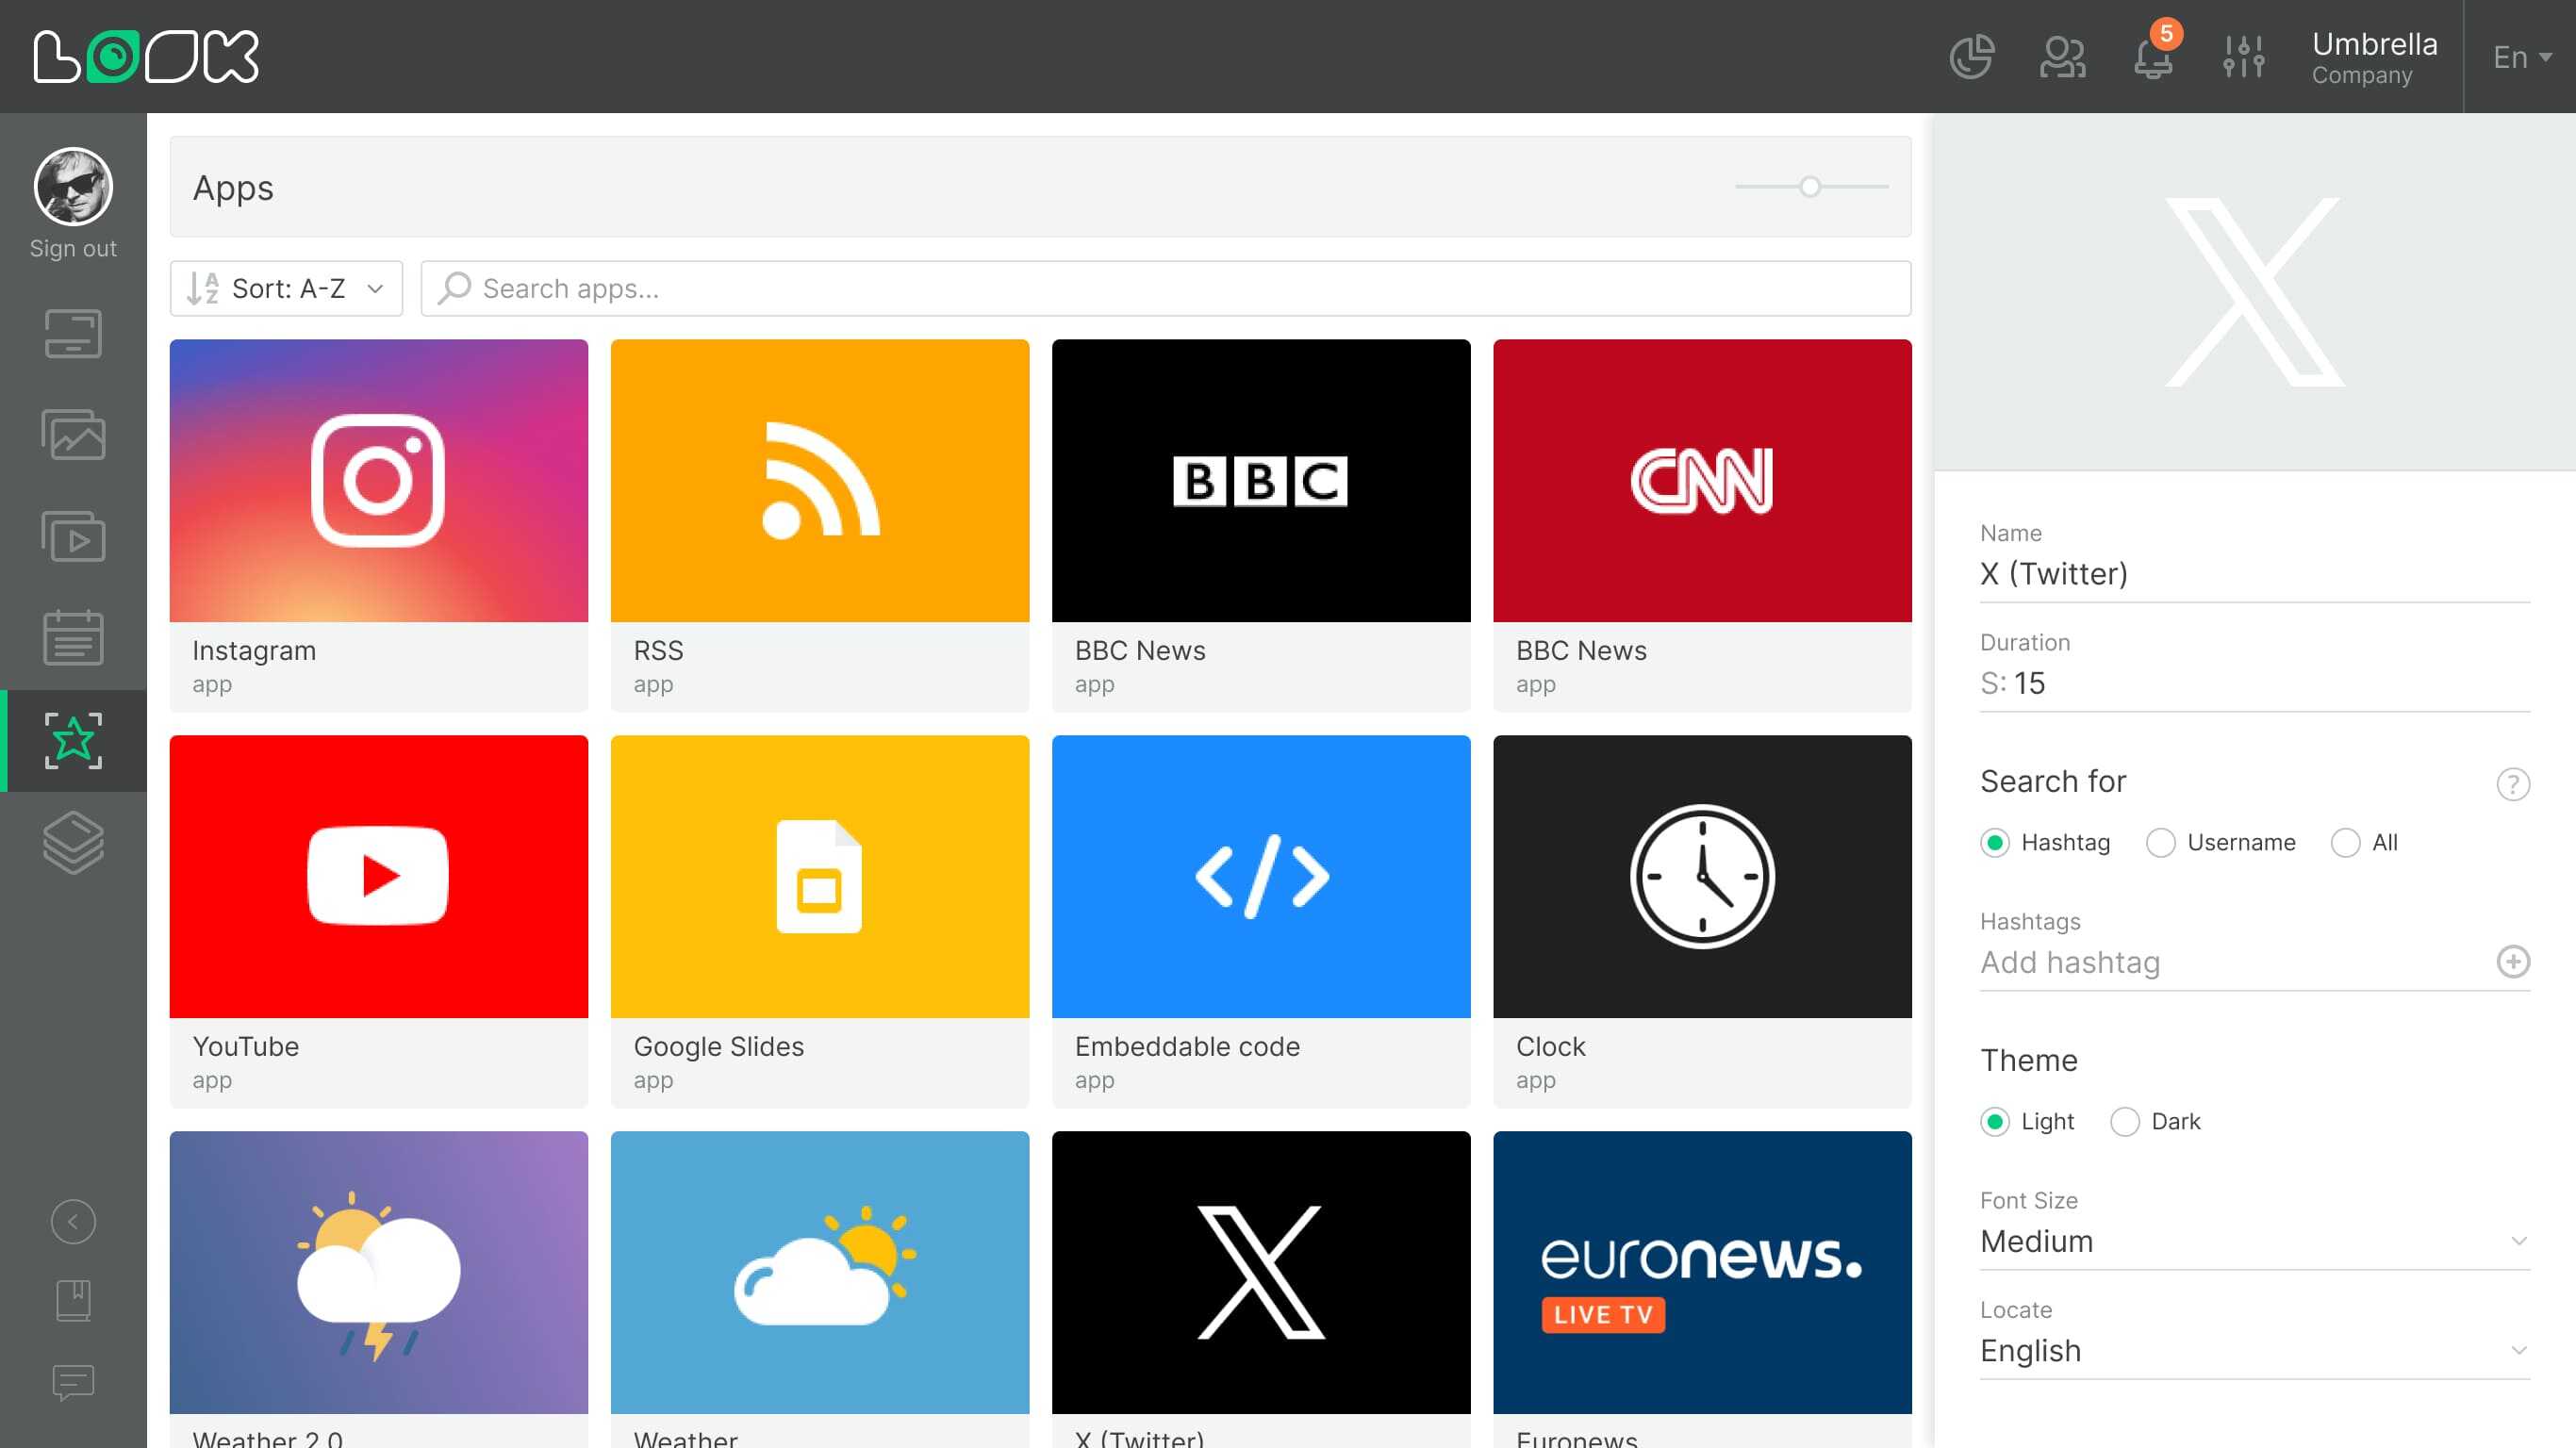
Task: Expand the Locate English dropdown
Action: click(x=2254, y=1351)
